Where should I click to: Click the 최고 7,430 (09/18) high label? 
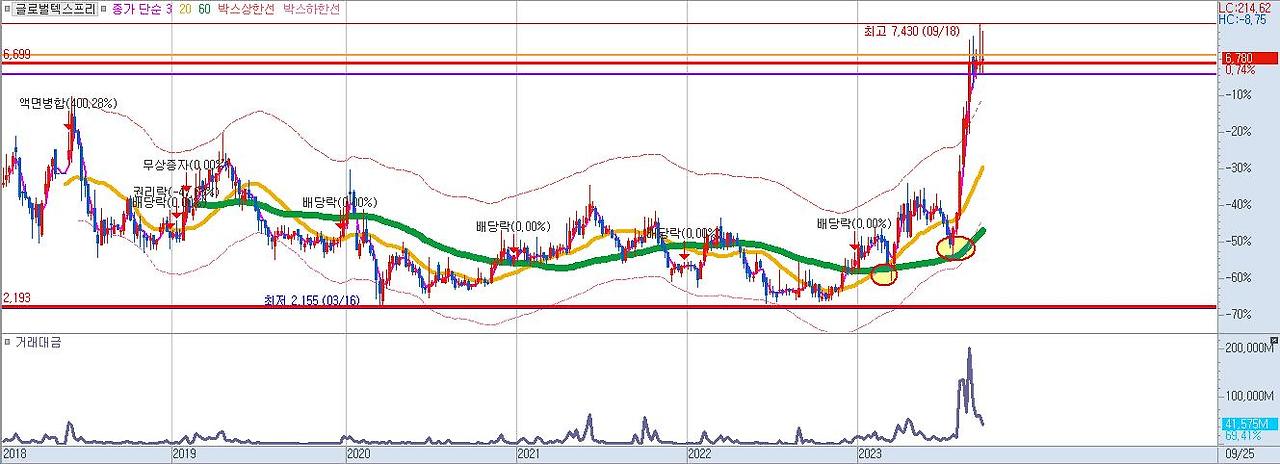pos(910,31)
